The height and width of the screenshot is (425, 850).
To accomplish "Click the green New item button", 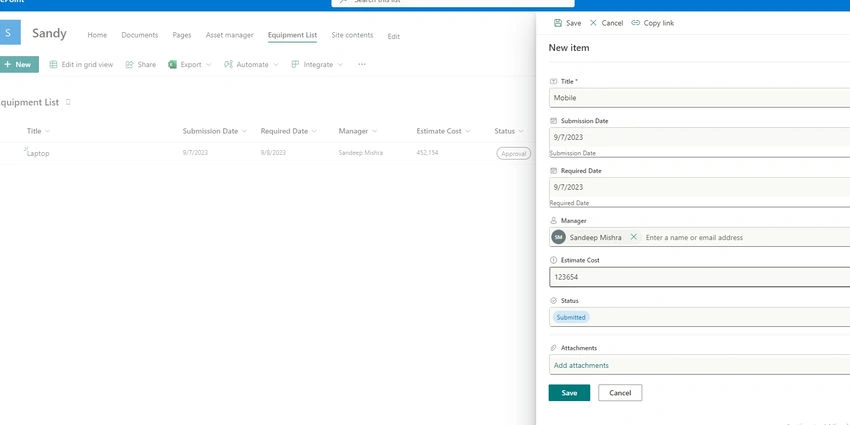I will (x=18, y=65).
